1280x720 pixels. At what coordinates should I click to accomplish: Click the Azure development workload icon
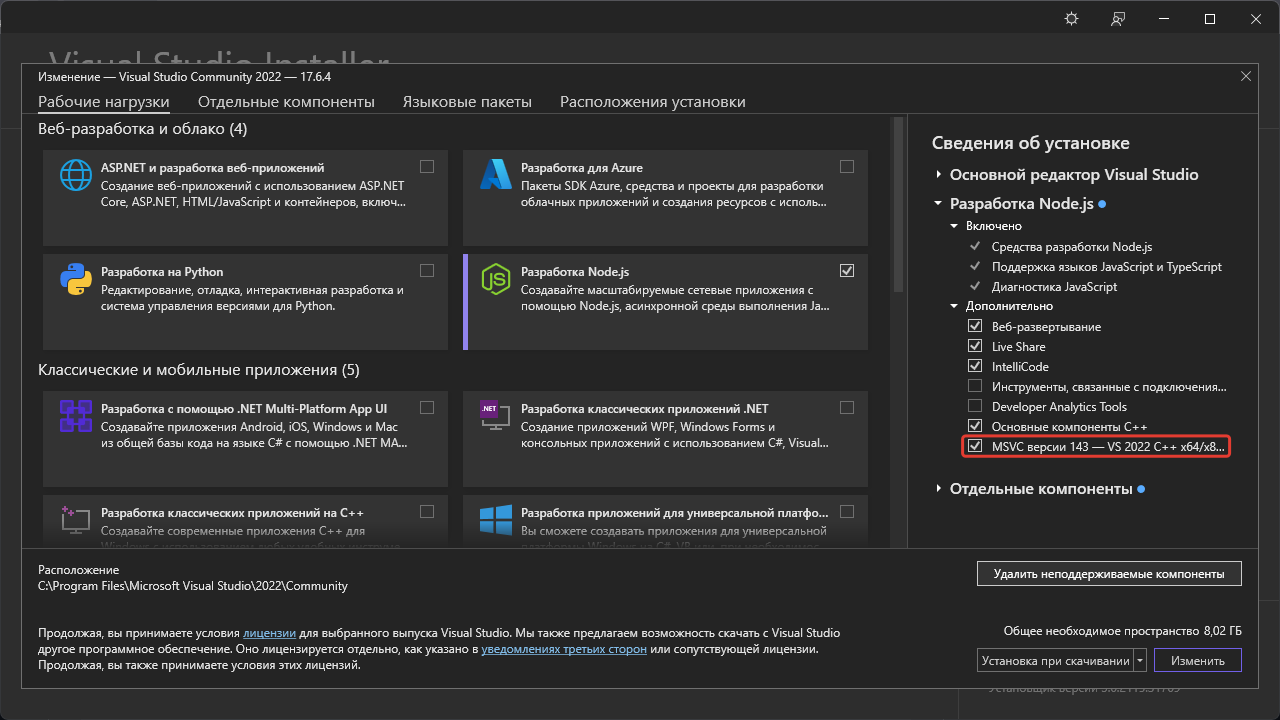point(496,175)
